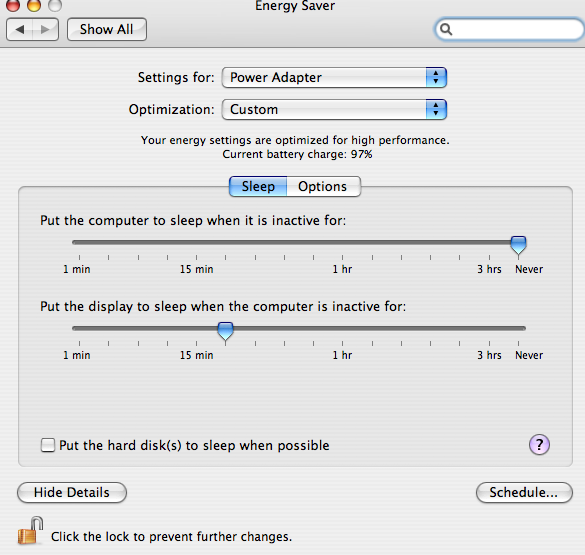This screenshot has width=585, height=555.
Task: Click 'Click the lock to prevent further changes.' text
Action: [x=171, y=537]
